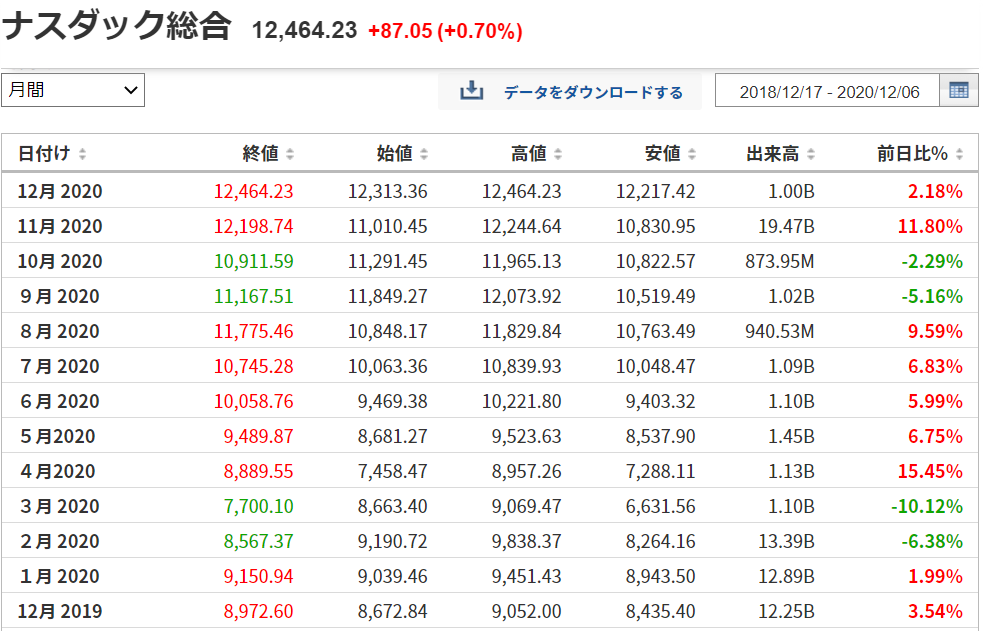Viewport: 988px width, 631px height.
Task: Select the 4月2020 row date
Action: (57, 471)
